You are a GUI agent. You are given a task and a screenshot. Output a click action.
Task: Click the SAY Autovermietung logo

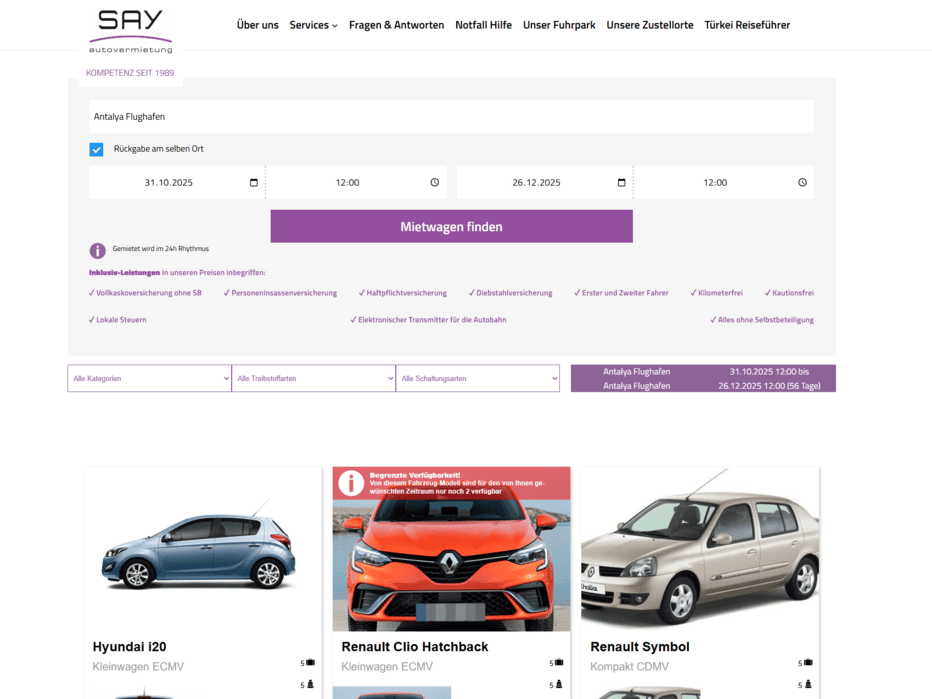(x=130, y=31)
